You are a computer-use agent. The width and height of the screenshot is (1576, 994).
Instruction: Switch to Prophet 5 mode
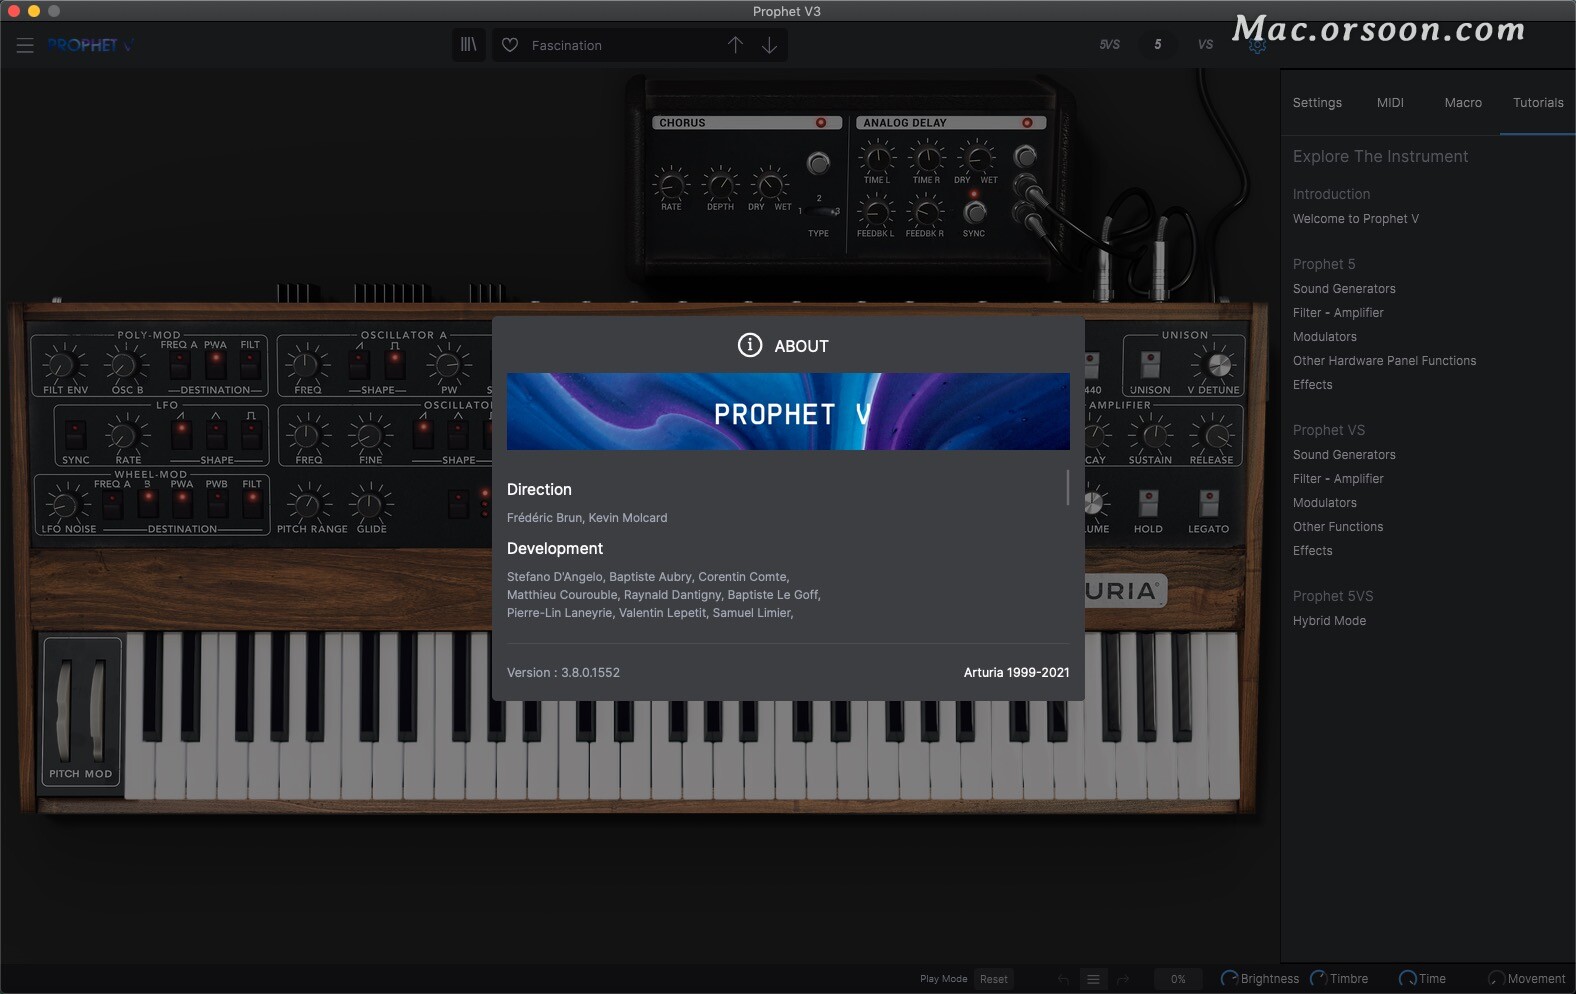[x=1158, y=44]
